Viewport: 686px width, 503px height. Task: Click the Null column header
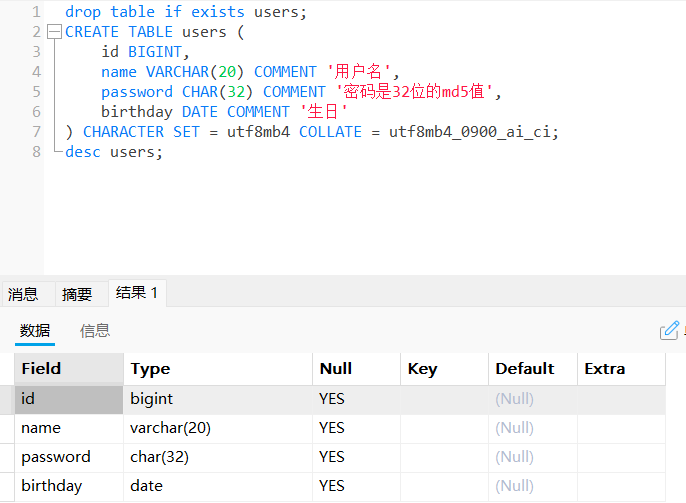click(357, 369)
